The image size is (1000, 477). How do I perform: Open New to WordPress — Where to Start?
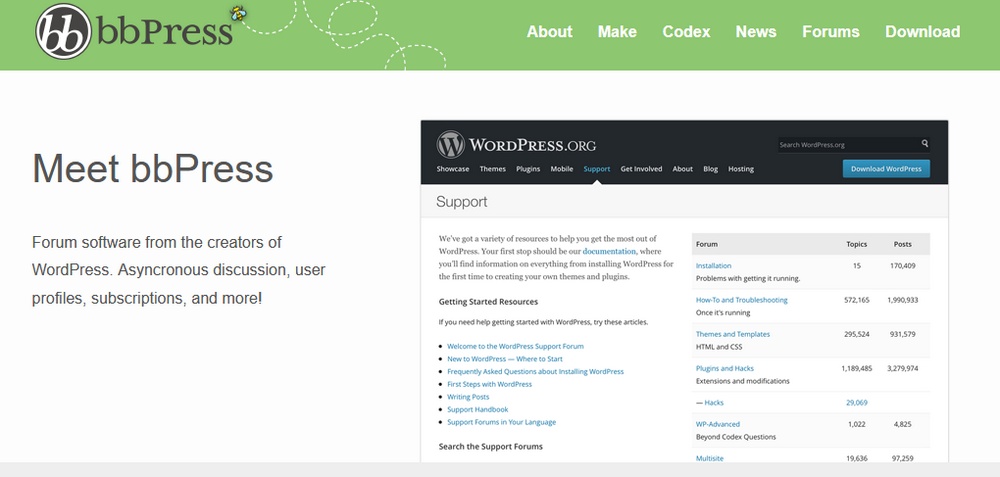tap(504, 359)
